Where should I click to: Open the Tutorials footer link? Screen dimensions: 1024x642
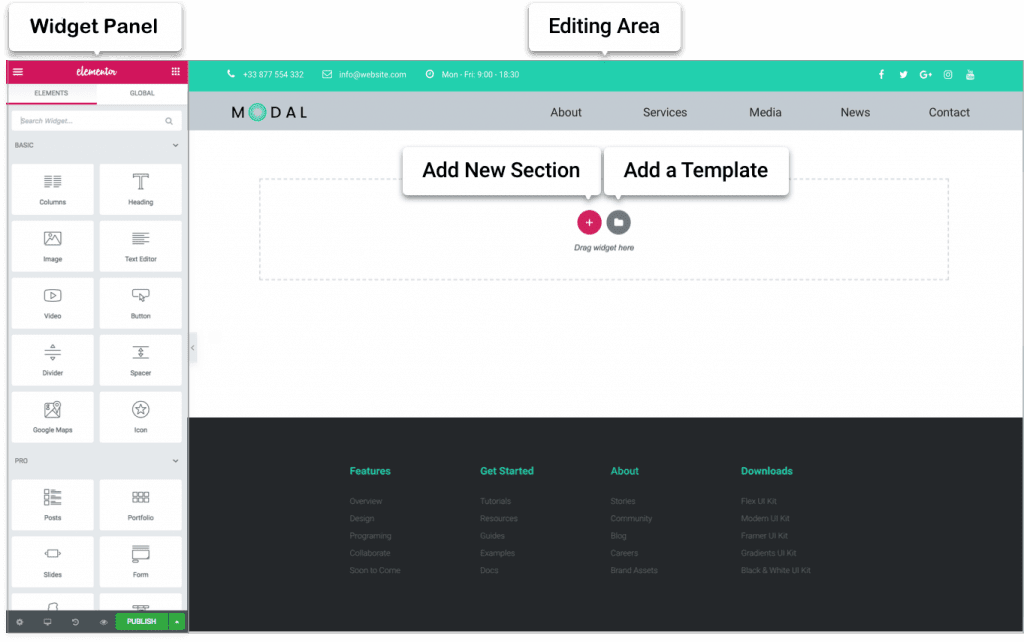point(495,501)
